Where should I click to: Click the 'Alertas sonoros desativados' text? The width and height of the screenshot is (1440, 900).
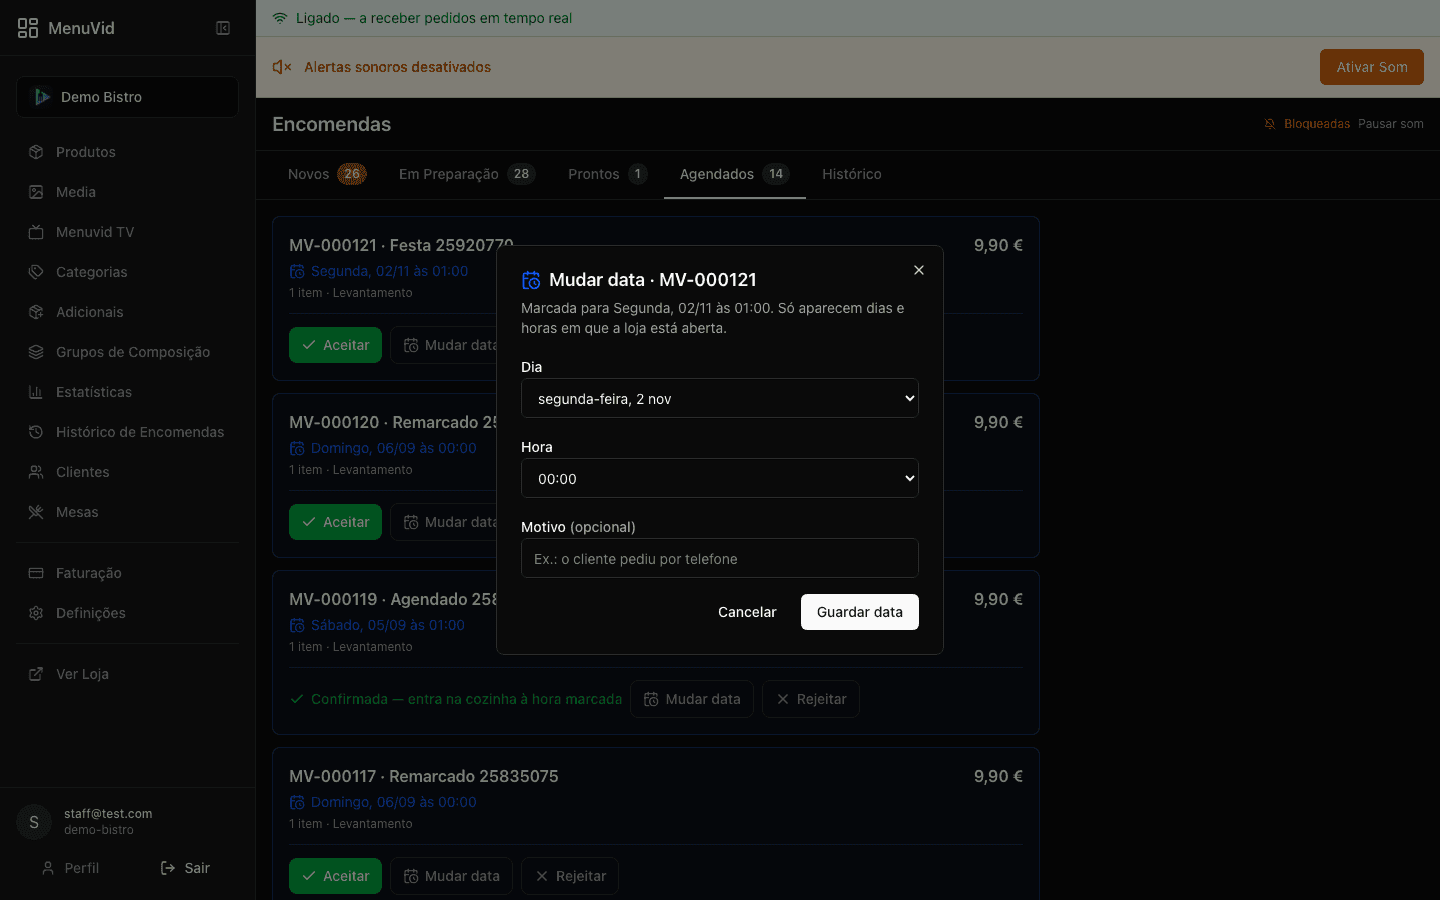pyautogui.click(x=397, y=67)
